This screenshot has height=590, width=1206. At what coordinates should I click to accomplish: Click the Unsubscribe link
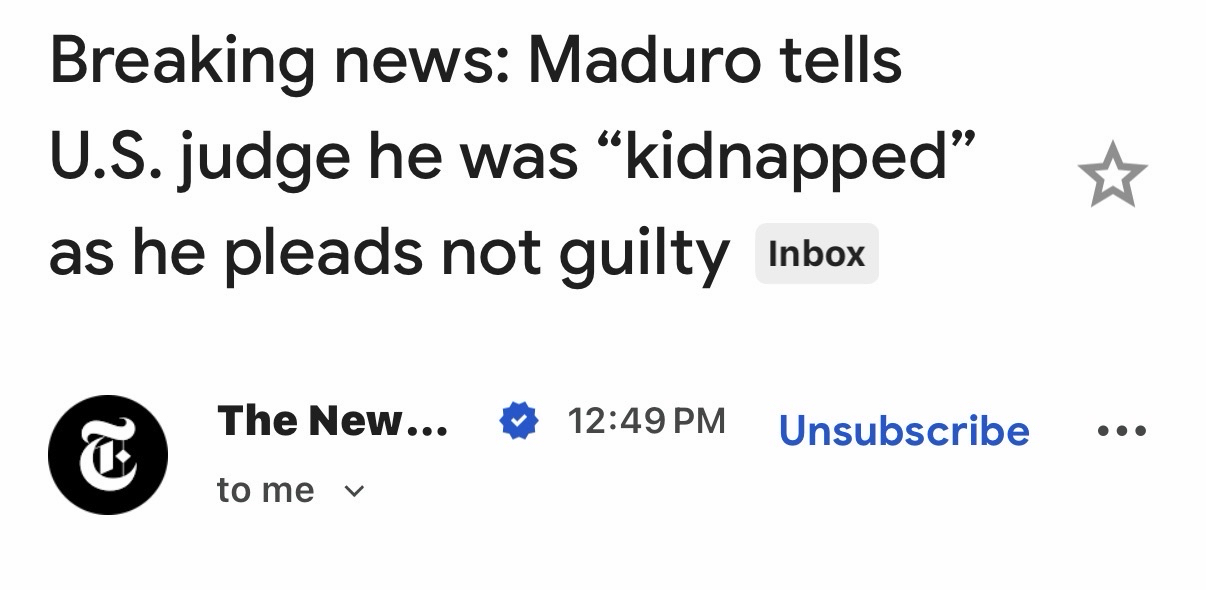(903, 431)
